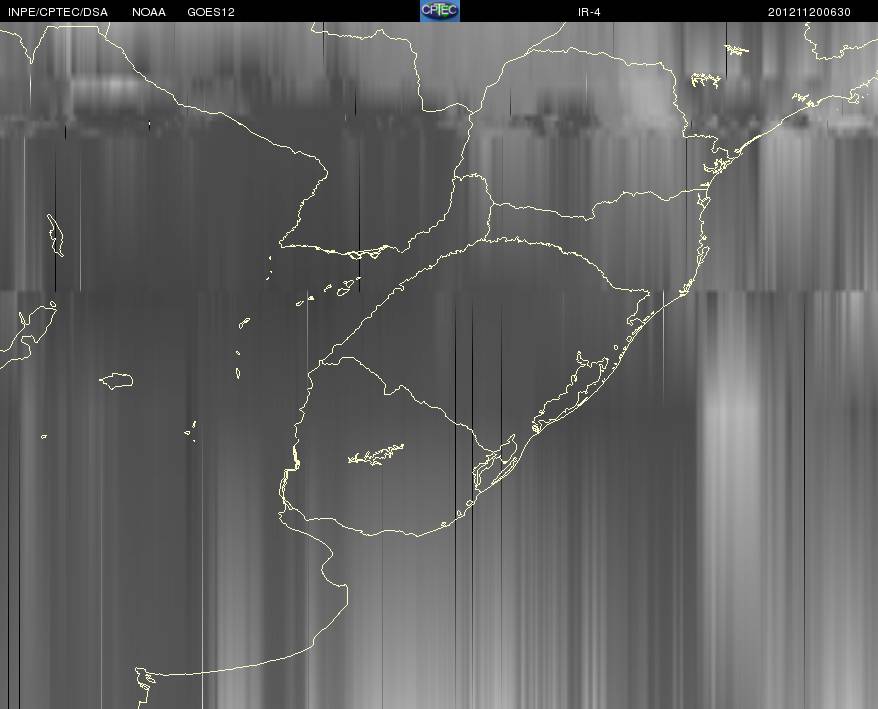The image size is (878, 709).
Task: Click the NOAA label in header
Action: pos(149,12)
